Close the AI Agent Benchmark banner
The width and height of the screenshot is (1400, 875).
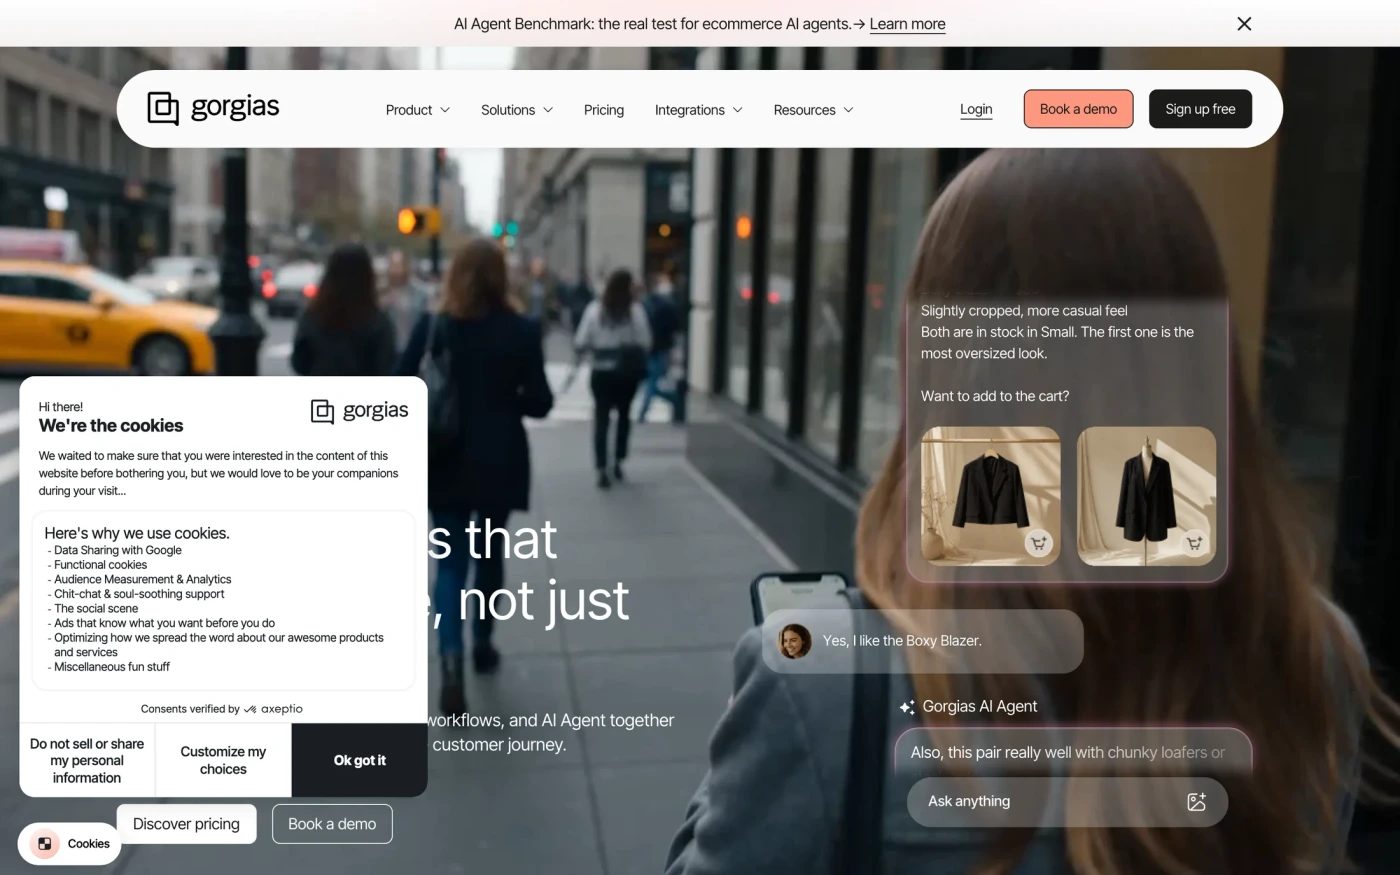coord(1244,24)
